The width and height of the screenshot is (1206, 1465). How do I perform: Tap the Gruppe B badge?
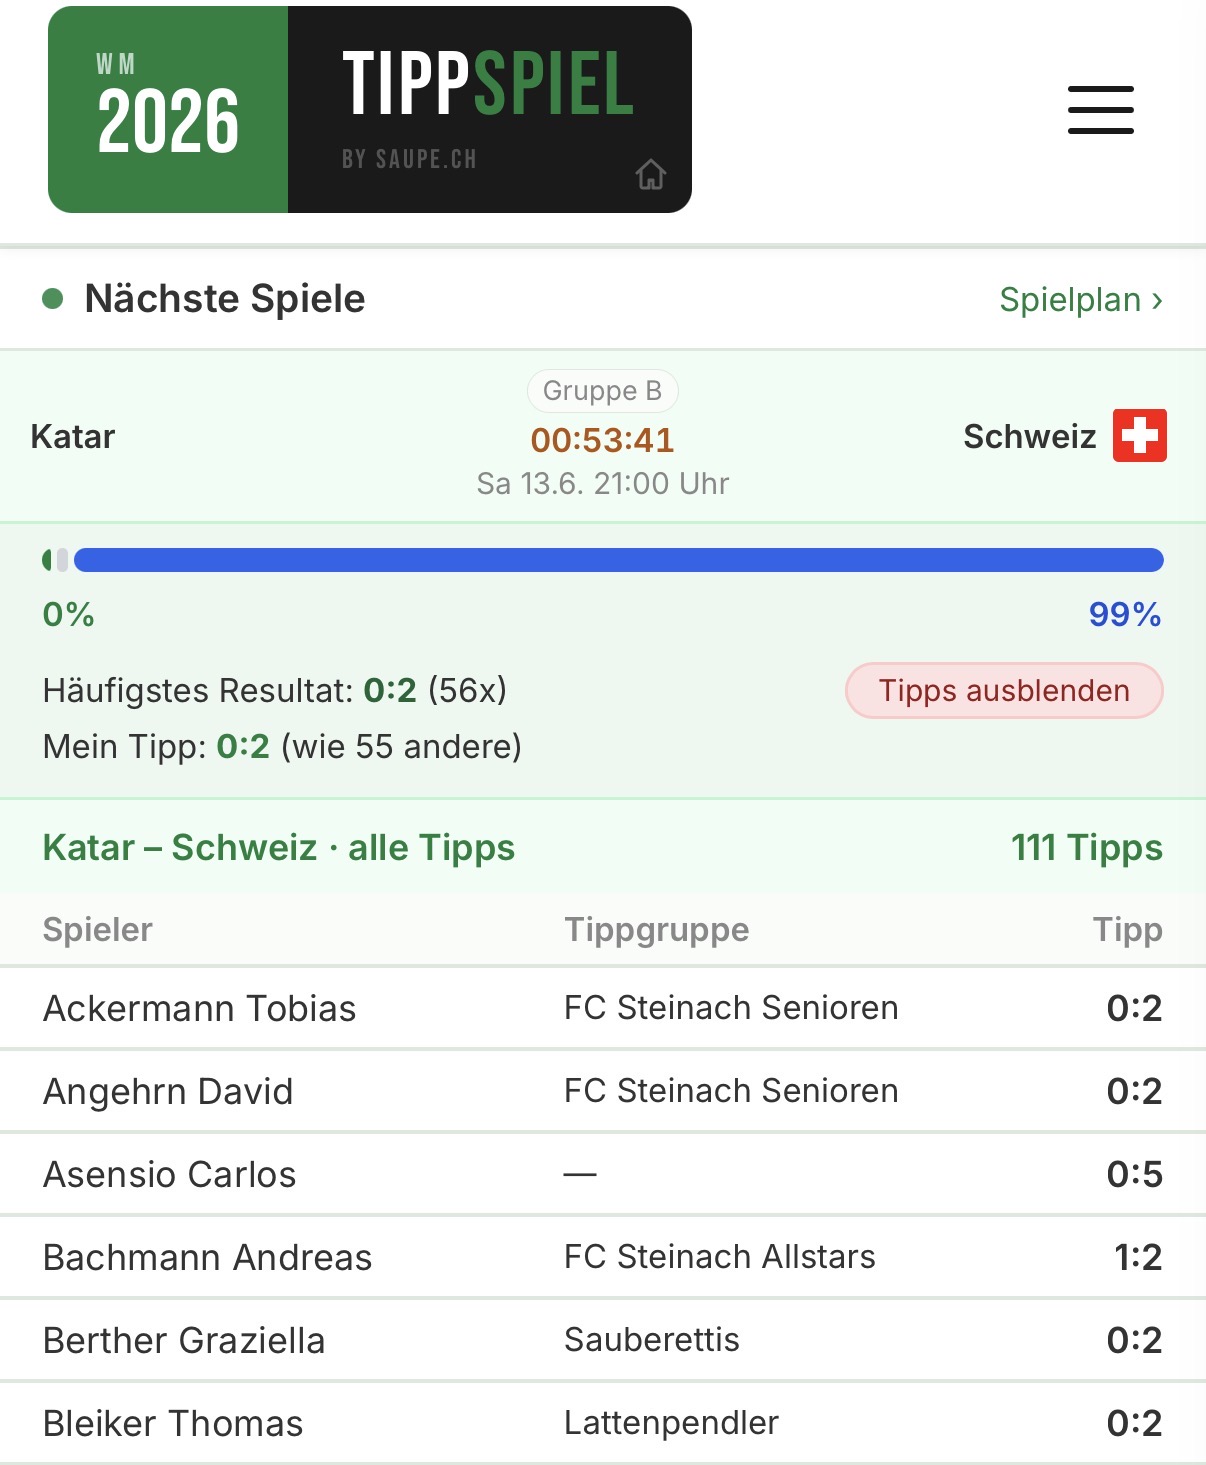(x=603, y=391)
